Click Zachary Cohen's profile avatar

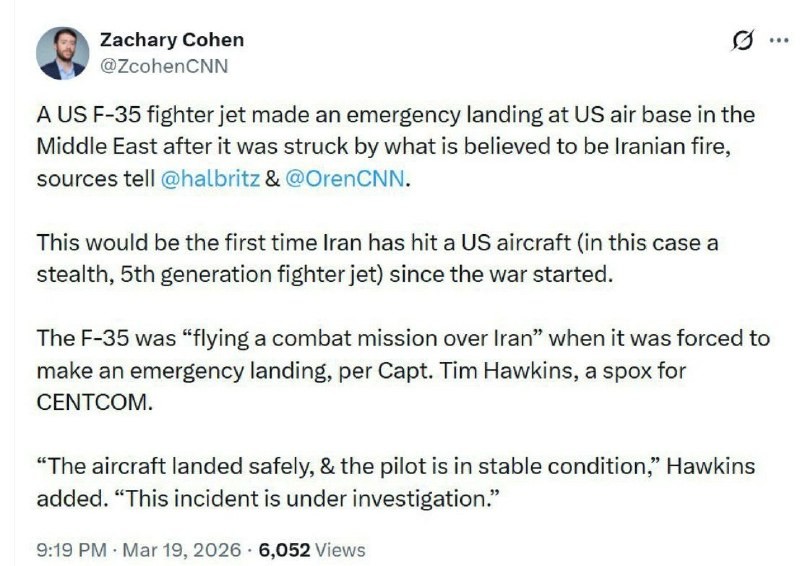pos(62,53)
